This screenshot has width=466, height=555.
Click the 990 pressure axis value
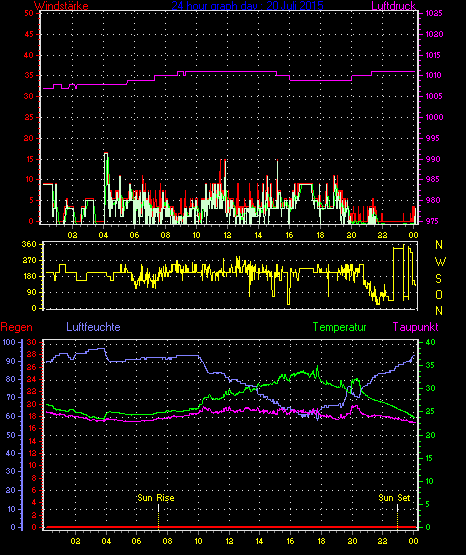[x=433, y=159]
